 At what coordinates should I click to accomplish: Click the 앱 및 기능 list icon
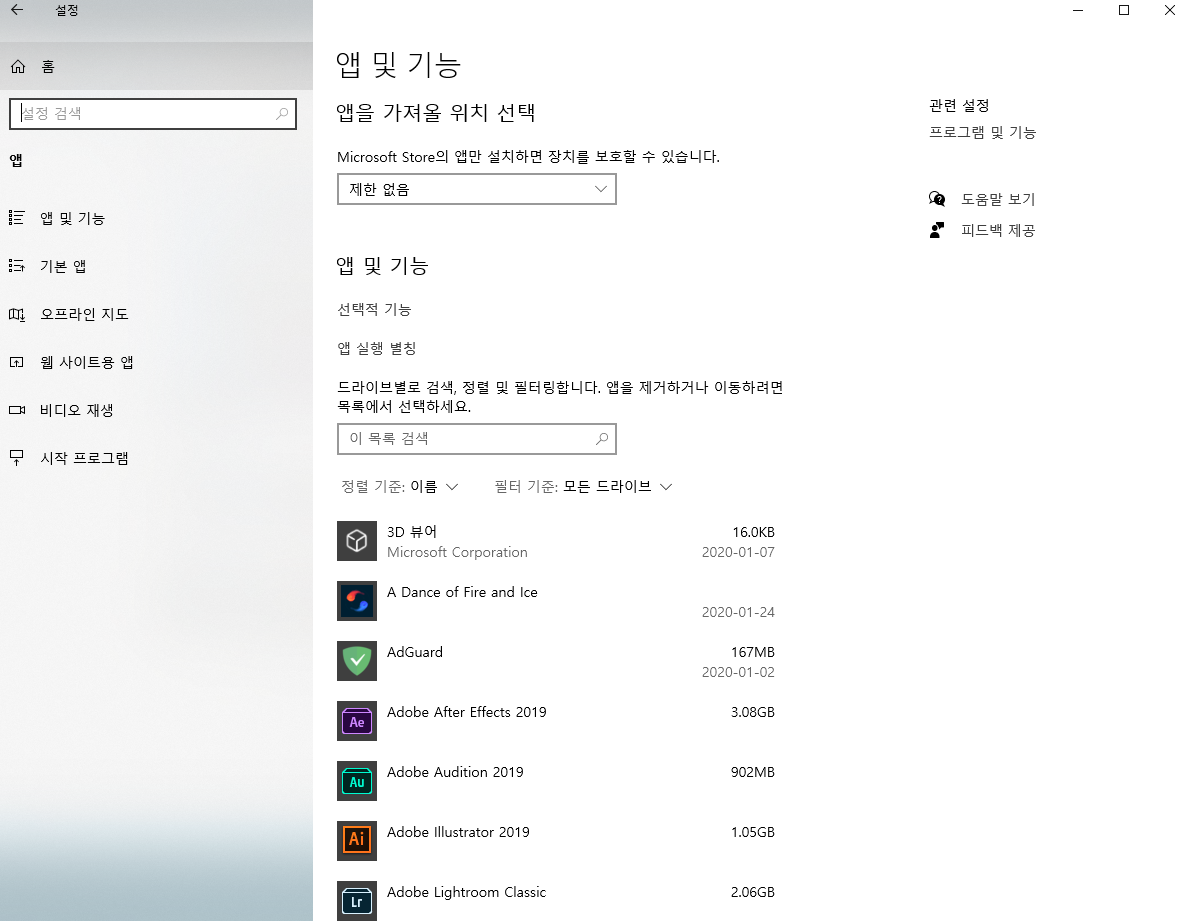pos(17,218)
